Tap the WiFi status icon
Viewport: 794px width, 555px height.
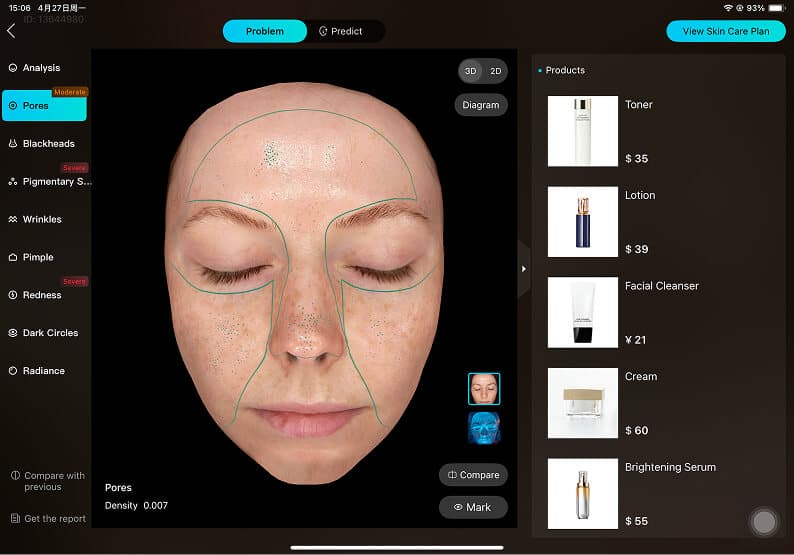pos(728,8)
